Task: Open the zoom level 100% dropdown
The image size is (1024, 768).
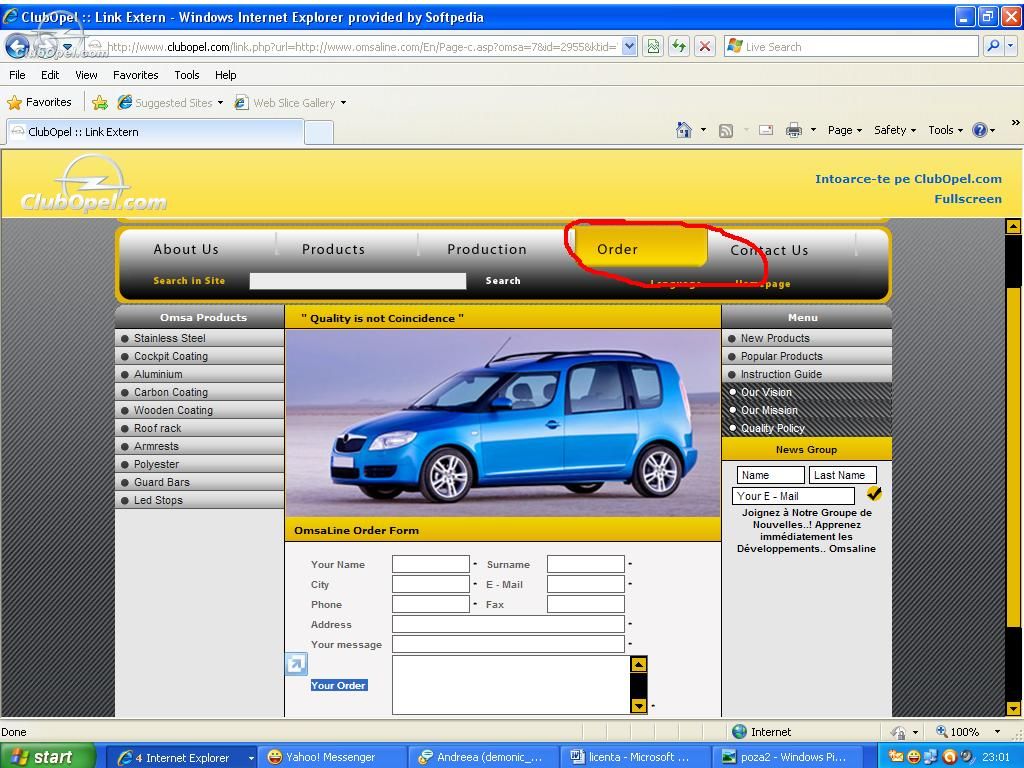Action: 997,731
